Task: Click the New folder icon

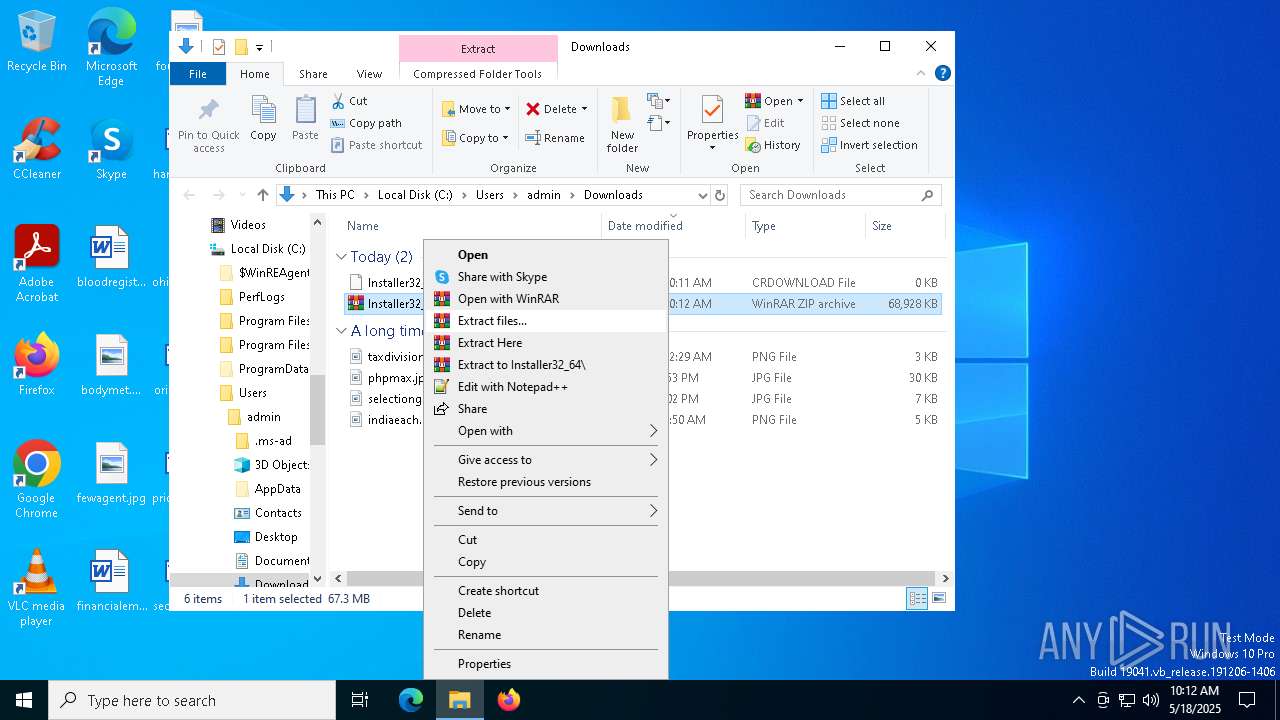Action: point(622,124)
